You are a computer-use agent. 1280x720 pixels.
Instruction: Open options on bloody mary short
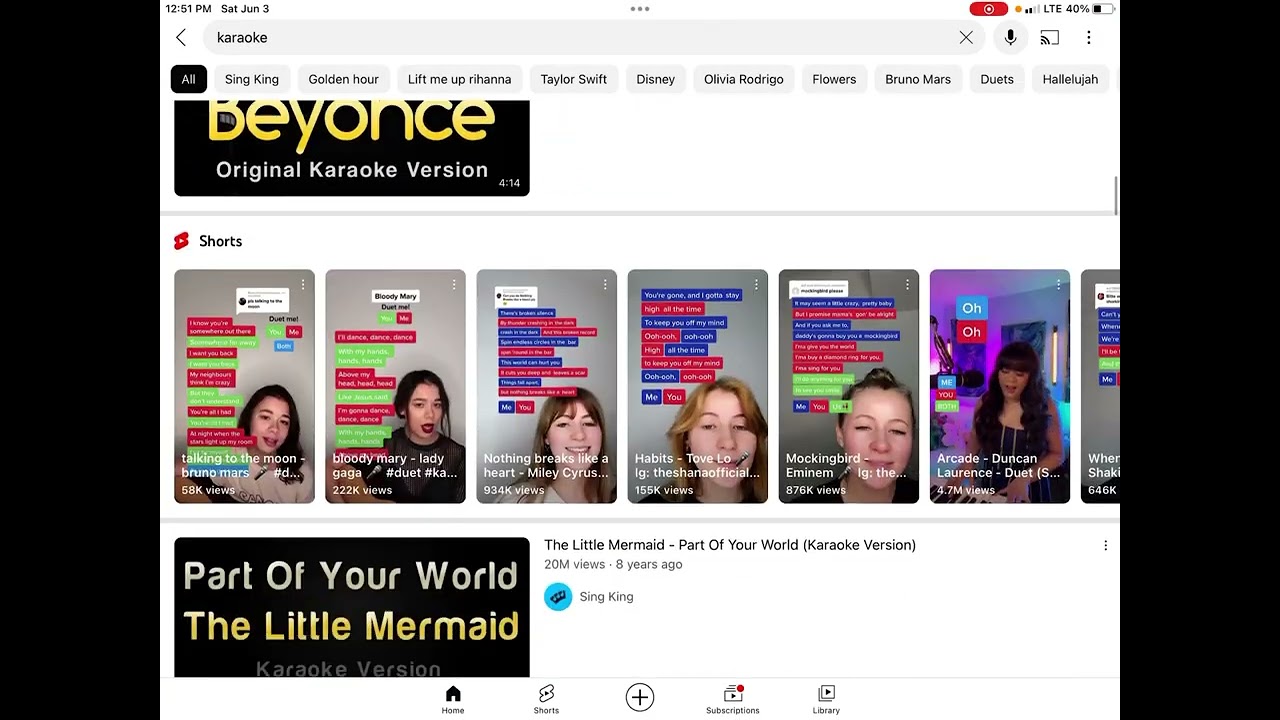click(x=454, y=285)
